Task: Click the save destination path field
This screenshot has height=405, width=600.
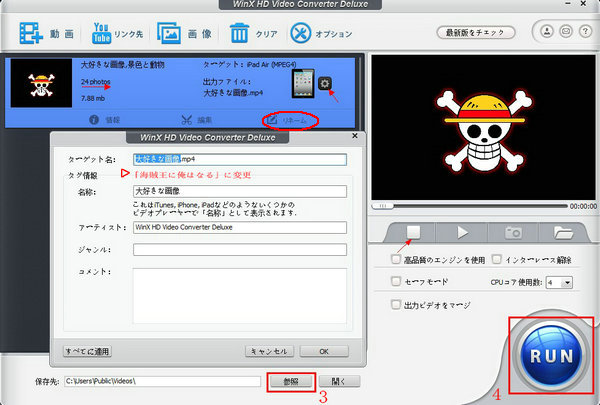Action: coord(163,381)
